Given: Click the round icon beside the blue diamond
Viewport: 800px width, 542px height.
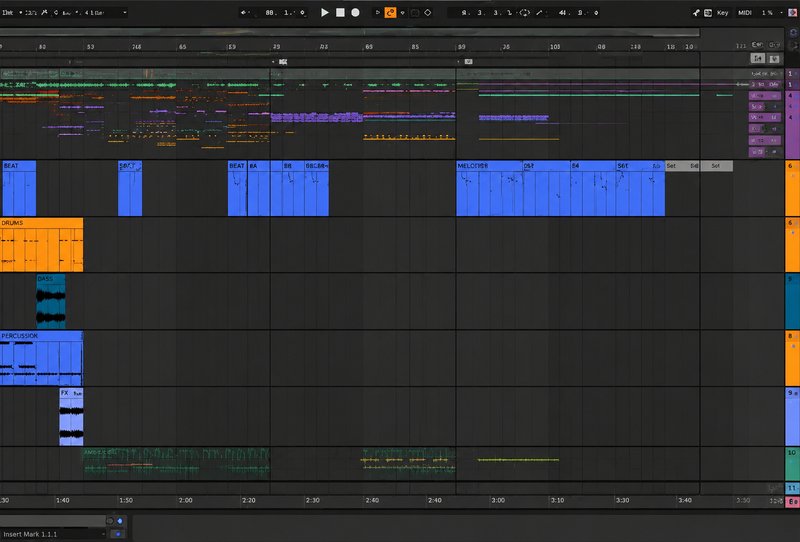Looking at the screenshot, I should click(109, 521).
